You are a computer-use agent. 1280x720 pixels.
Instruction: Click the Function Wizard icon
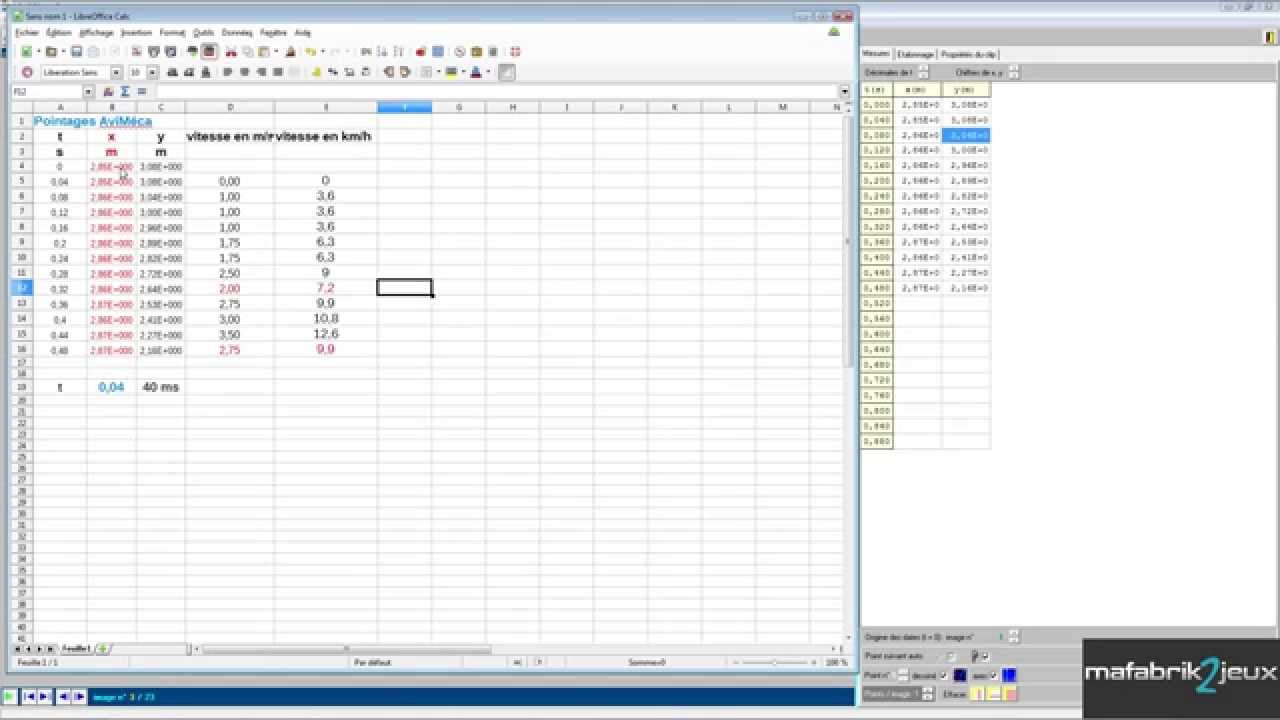[107, 91]
